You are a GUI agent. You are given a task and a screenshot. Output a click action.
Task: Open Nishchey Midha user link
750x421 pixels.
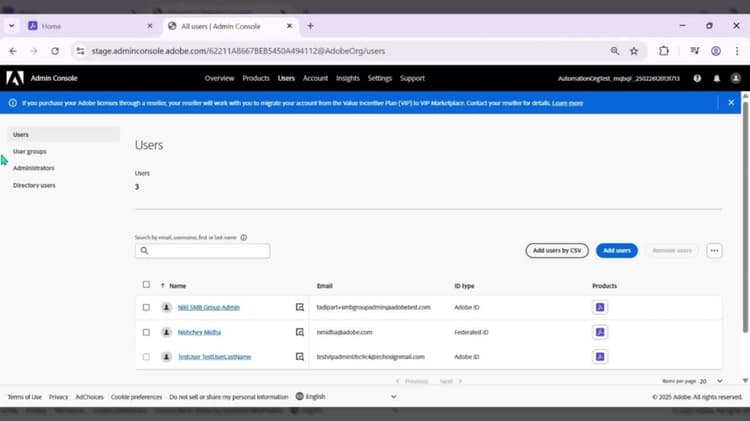(199, 332)
